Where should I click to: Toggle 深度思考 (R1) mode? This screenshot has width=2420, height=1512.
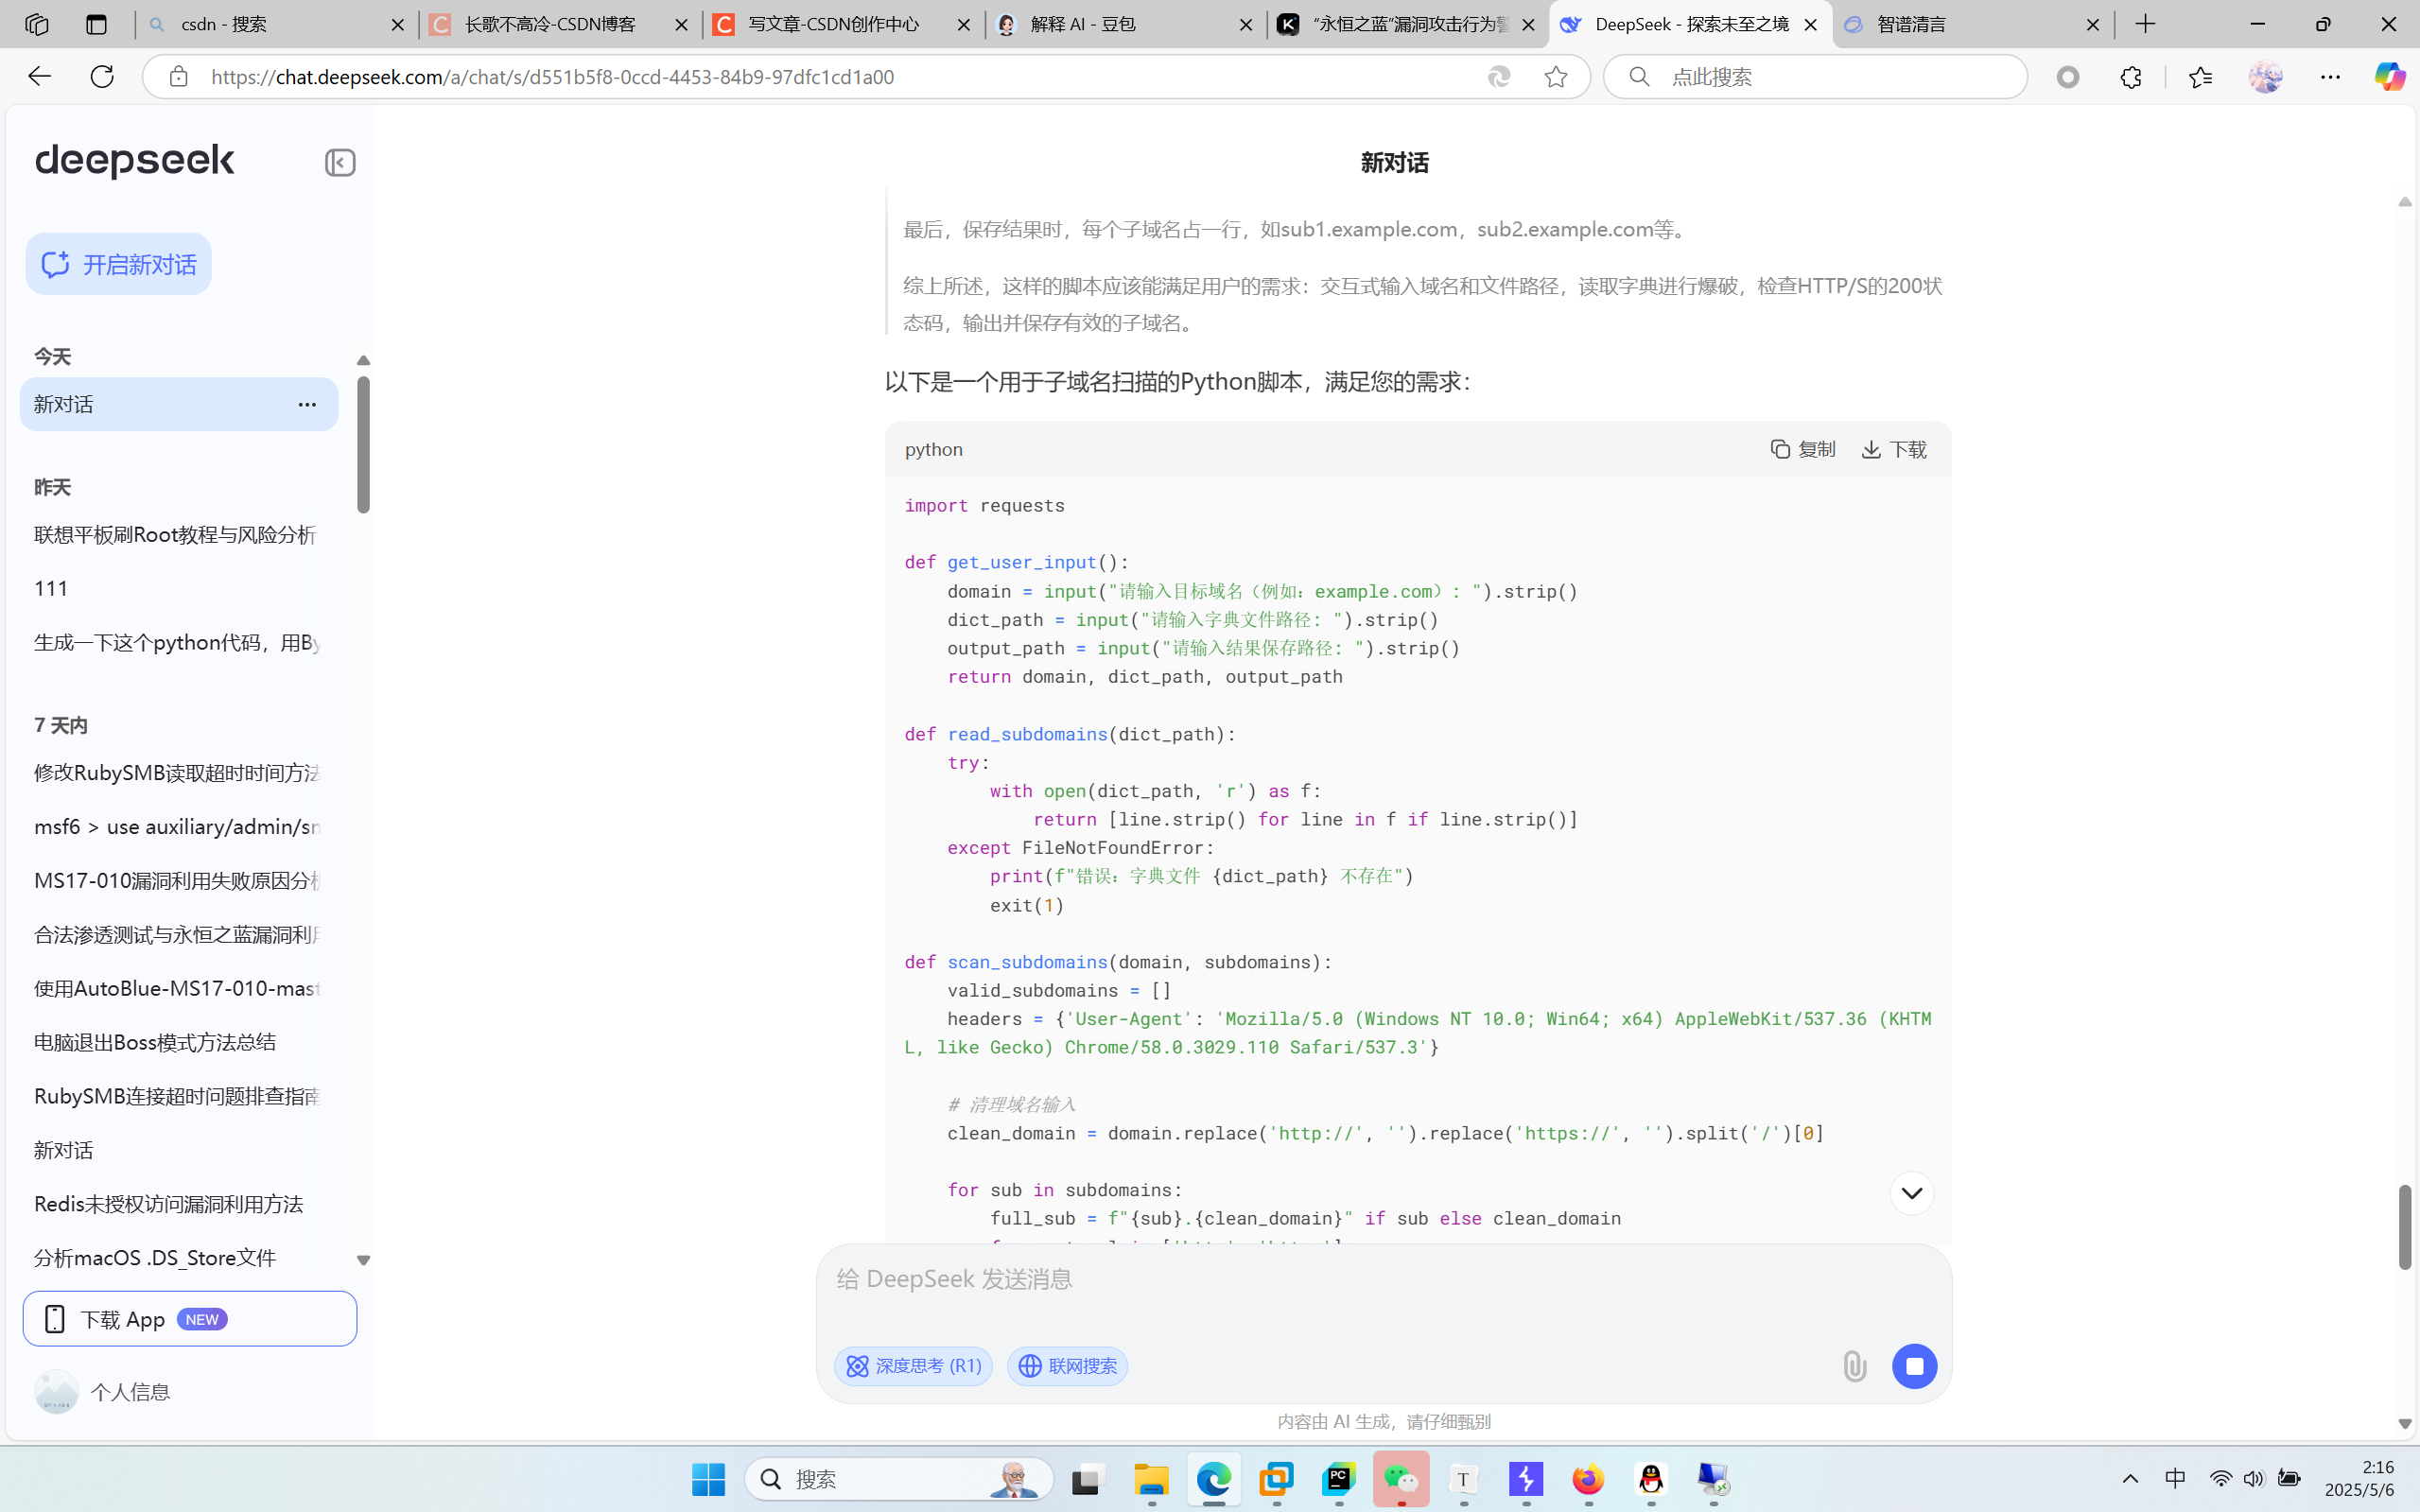[x=913, y=1366]
